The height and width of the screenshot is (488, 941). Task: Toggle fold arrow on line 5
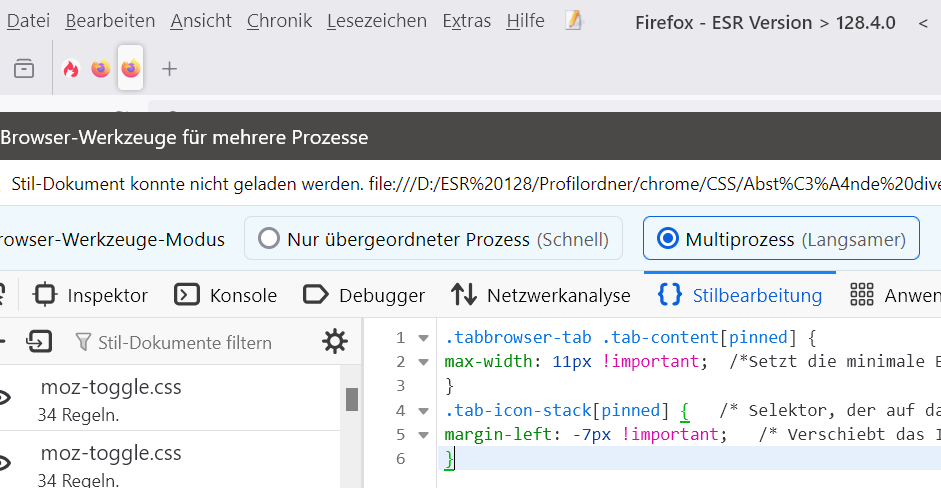423,434
